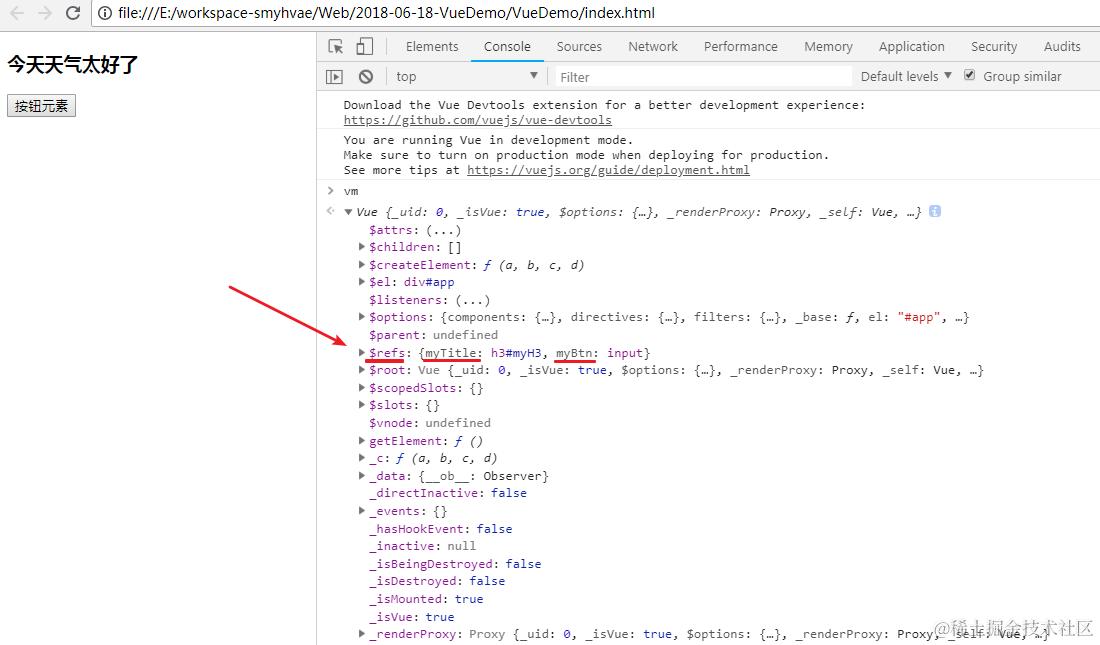The image size is (1100, 645).
Task: Activate the inspect element picker icon
Action: coord(336,46)
